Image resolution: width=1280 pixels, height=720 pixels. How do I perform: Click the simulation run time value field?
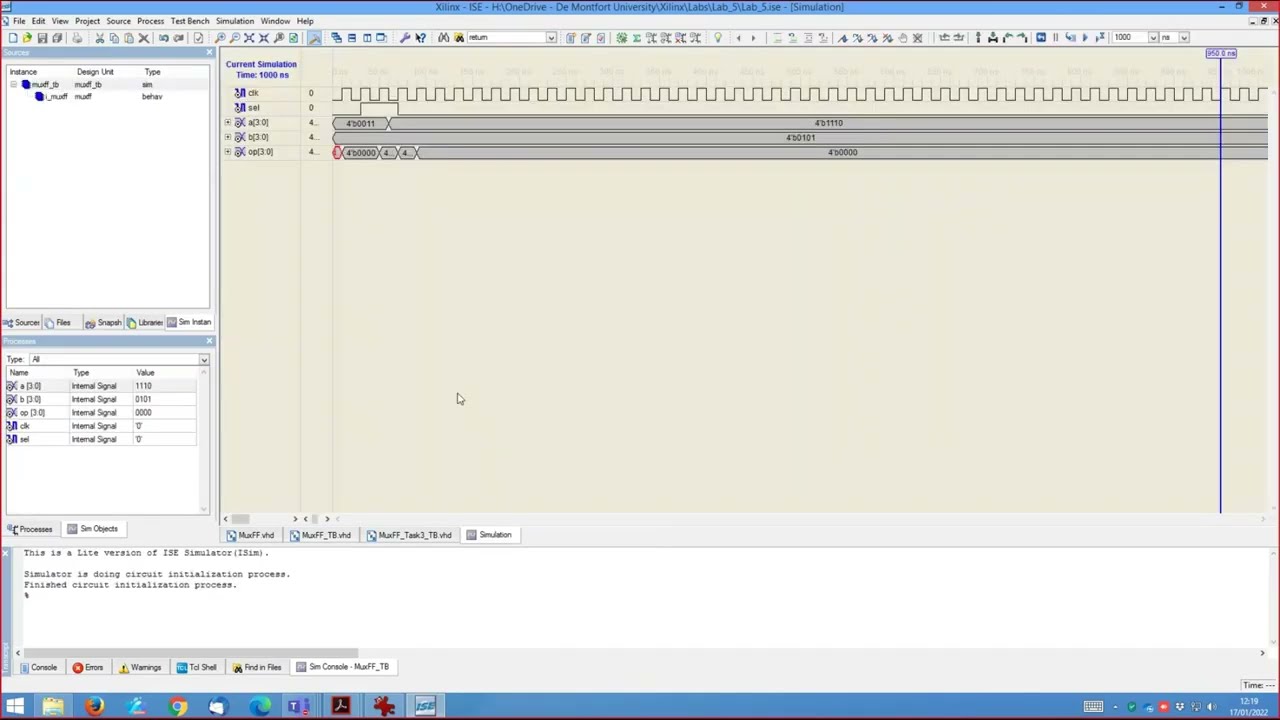pyautogui.click(x=1129, y=38)
